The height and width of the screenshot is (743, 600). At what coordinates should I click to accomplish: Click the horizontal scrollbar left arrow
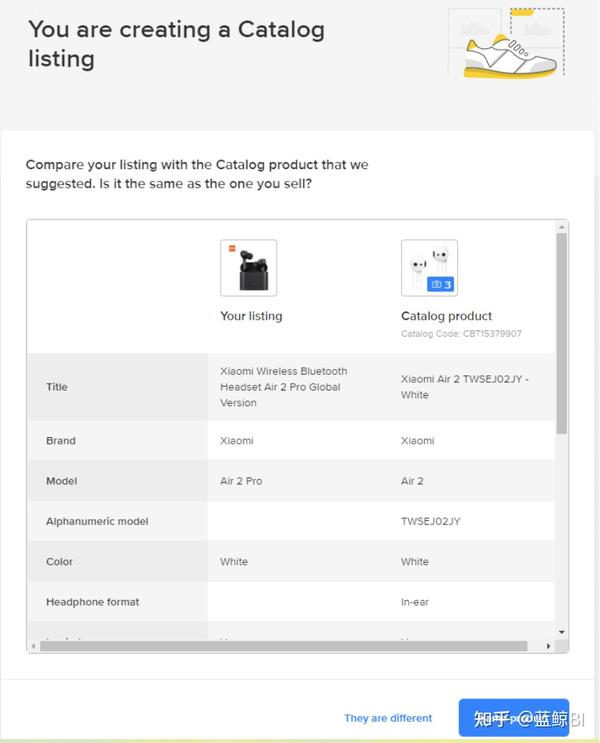[x=34, y=647]
